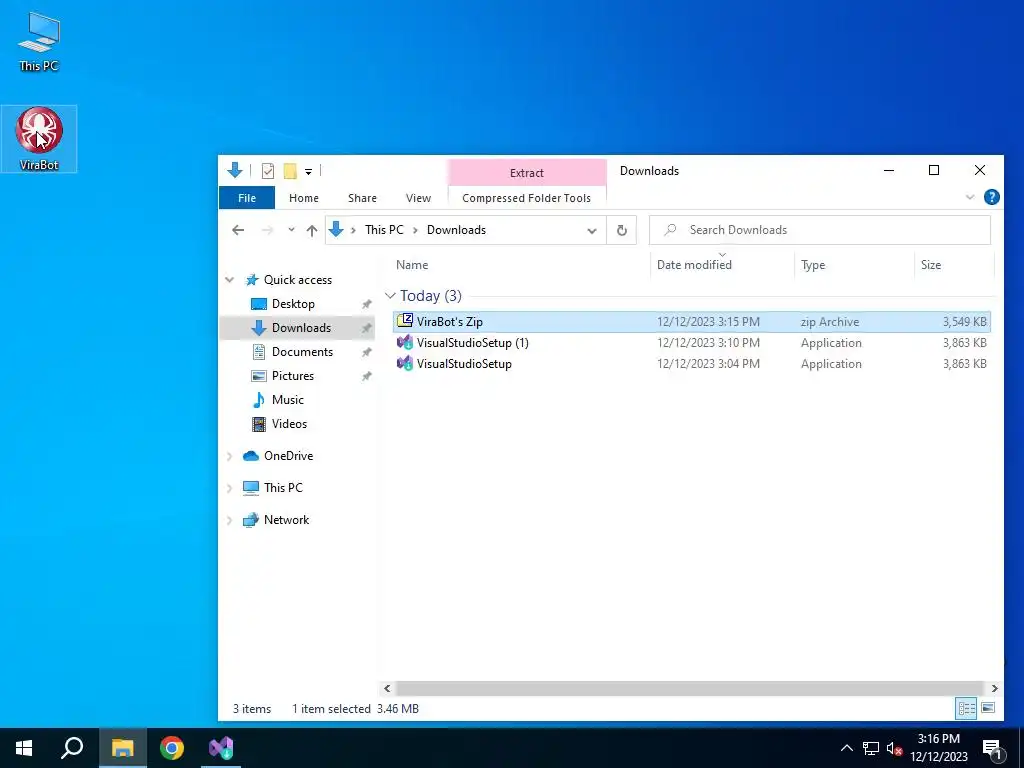The width and height of the screenshot is (1024, 768).
Task: Open the recent locations dropdown
Action: [x=291, y=230]
